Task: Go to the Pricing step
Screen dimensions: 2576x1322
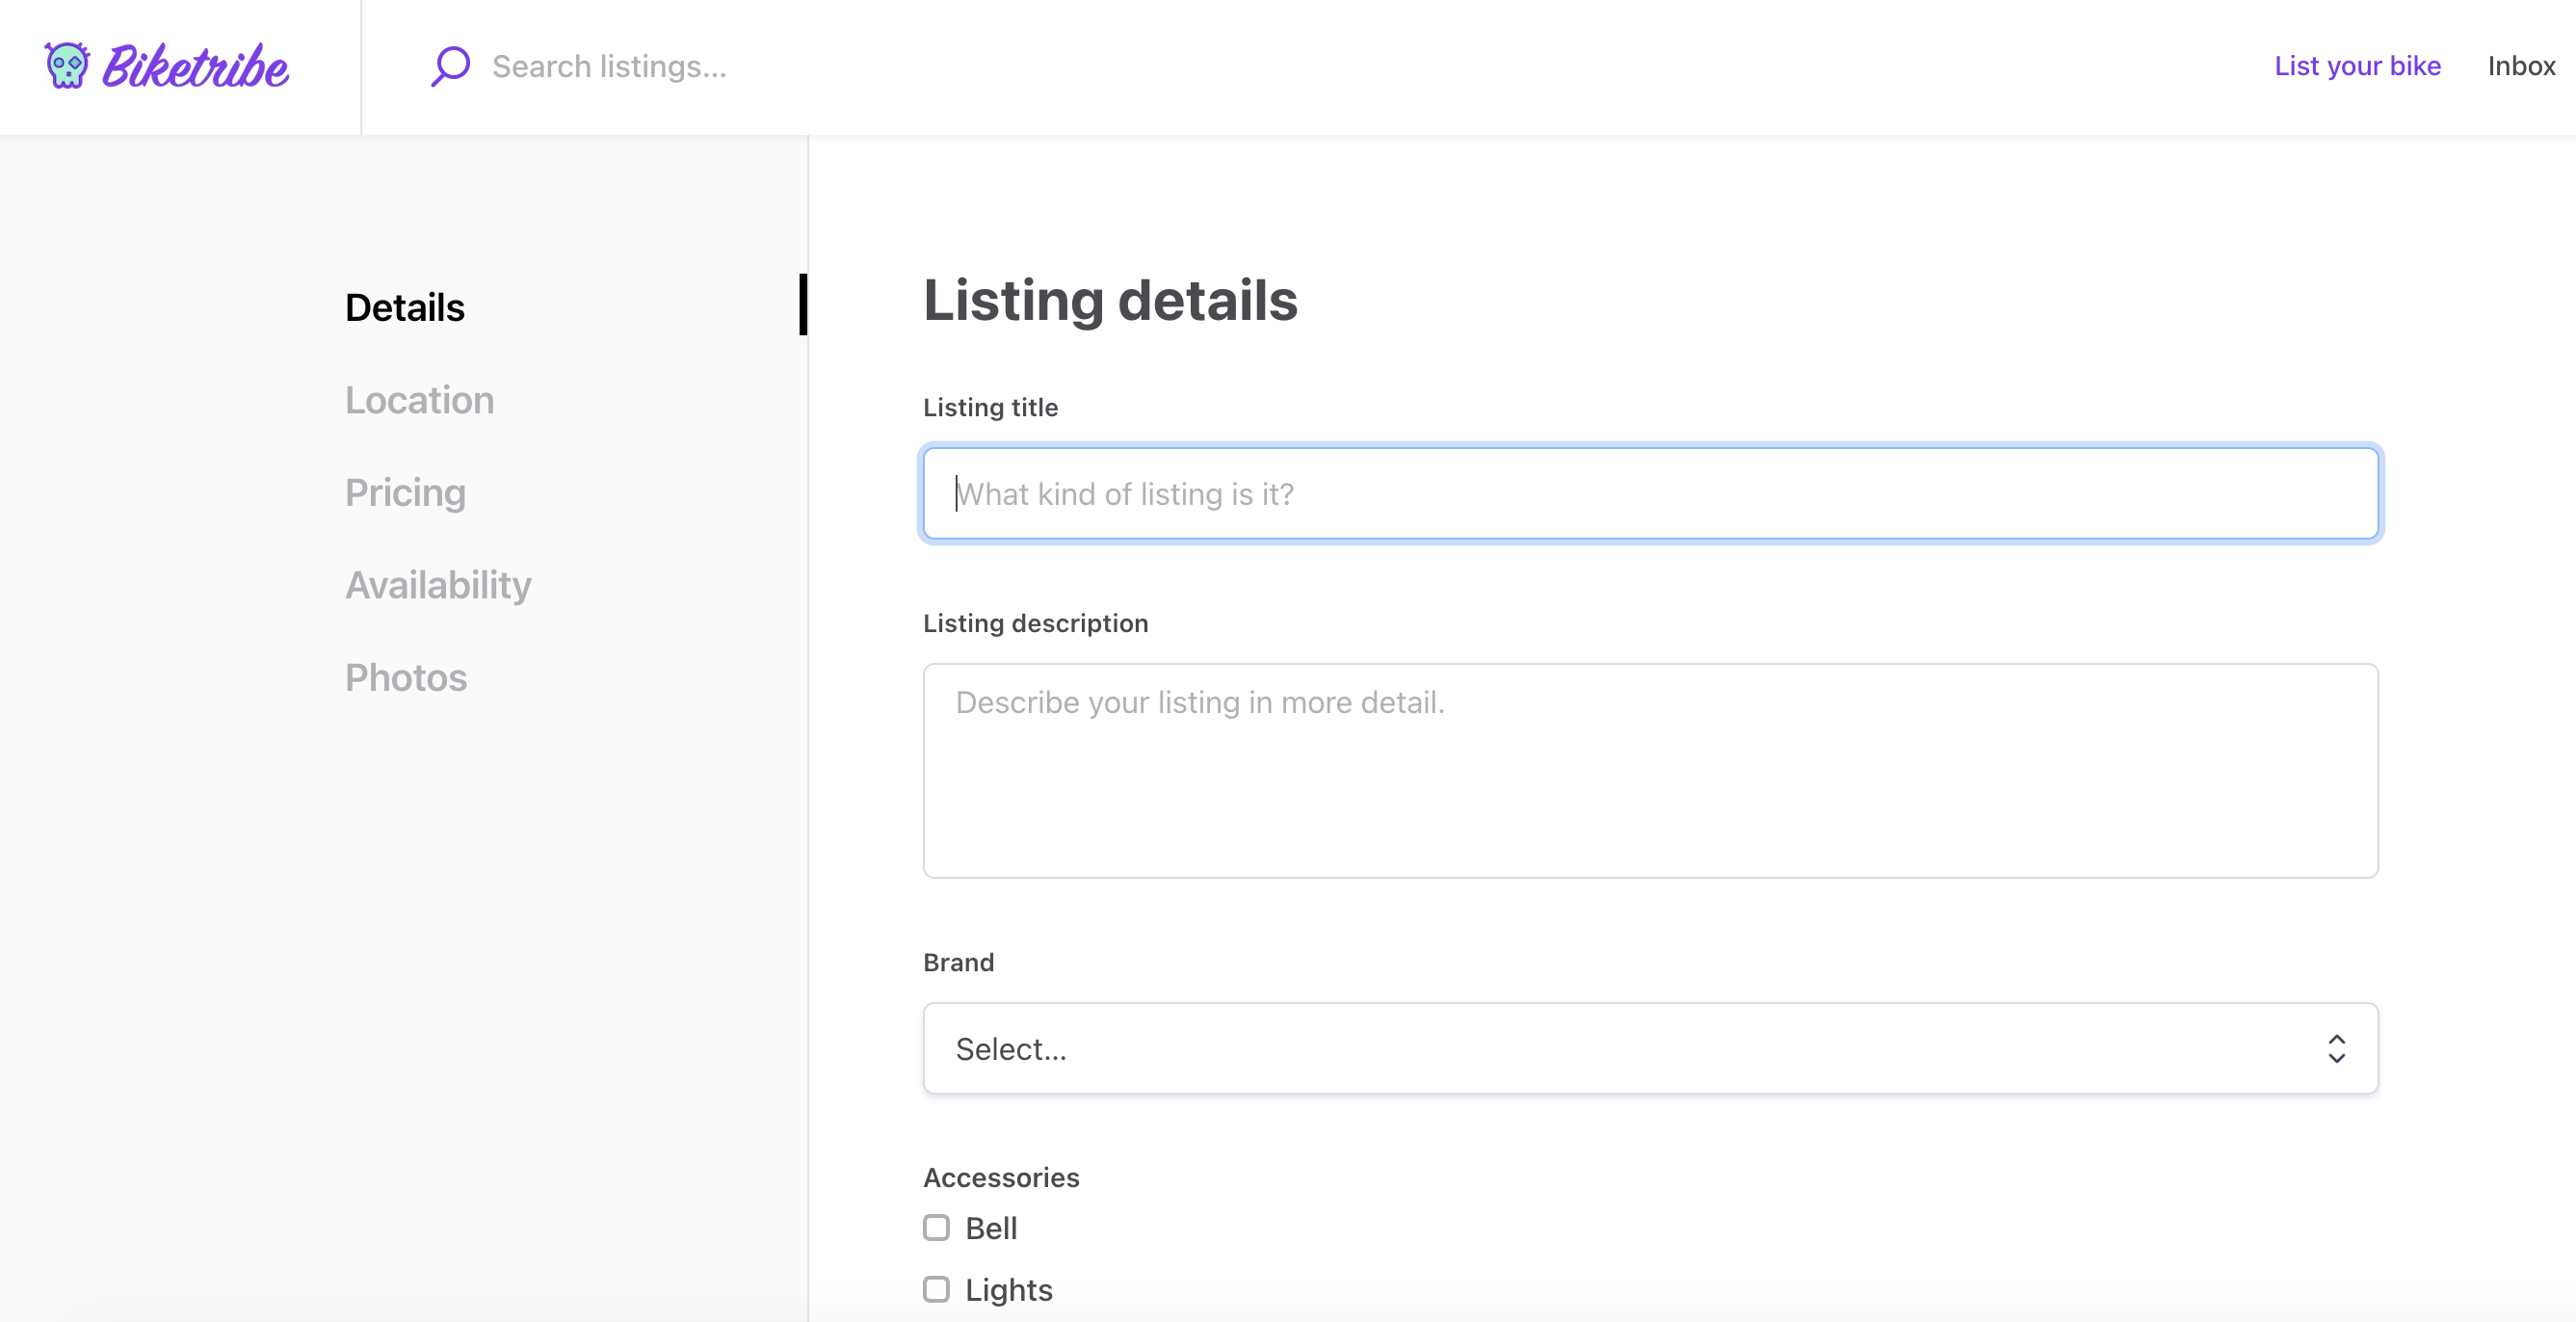Action: [x=405, y=492]
